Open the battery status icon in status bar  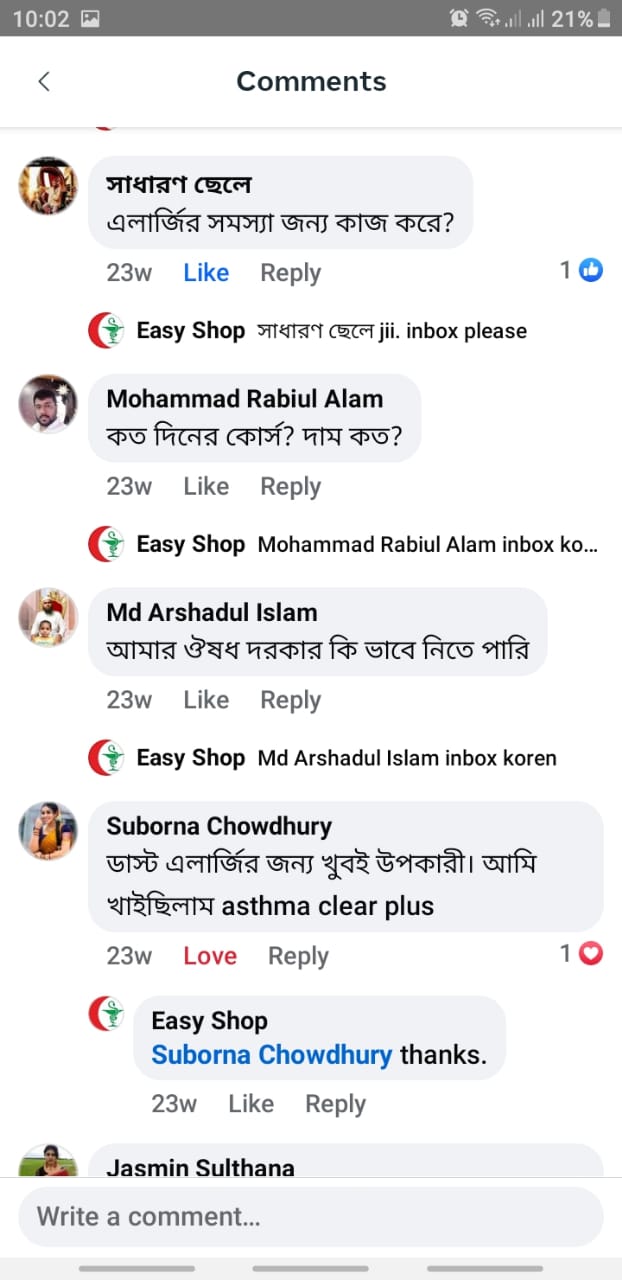coord(603,18)
